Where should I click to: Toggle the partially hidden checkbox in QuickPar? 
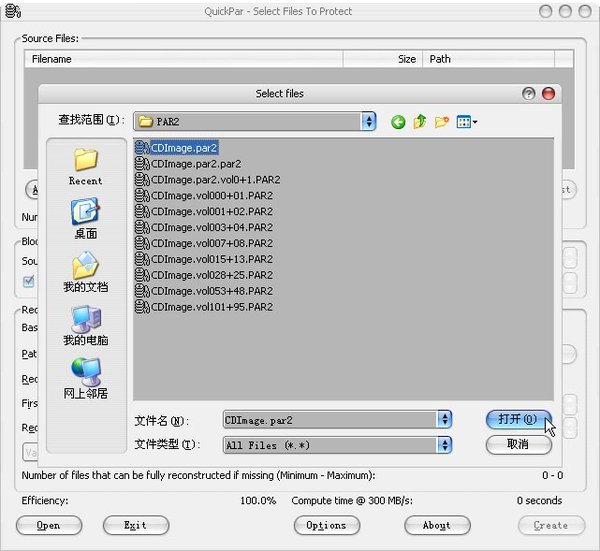coord(29,282)
